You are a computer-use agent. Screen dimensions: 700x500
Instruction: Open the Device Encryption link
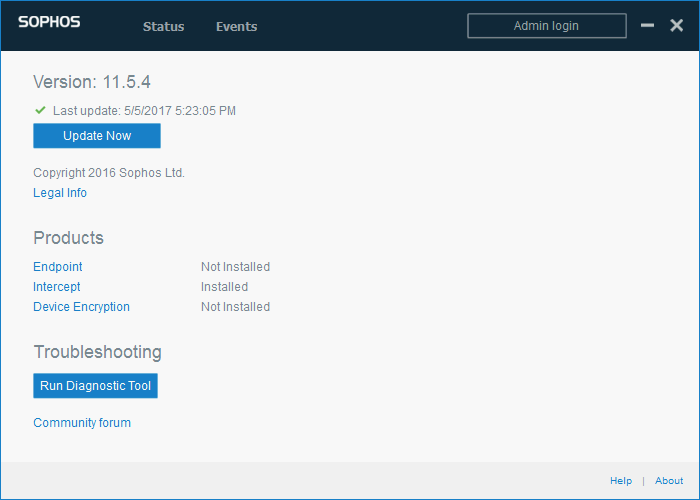point(81,307)
